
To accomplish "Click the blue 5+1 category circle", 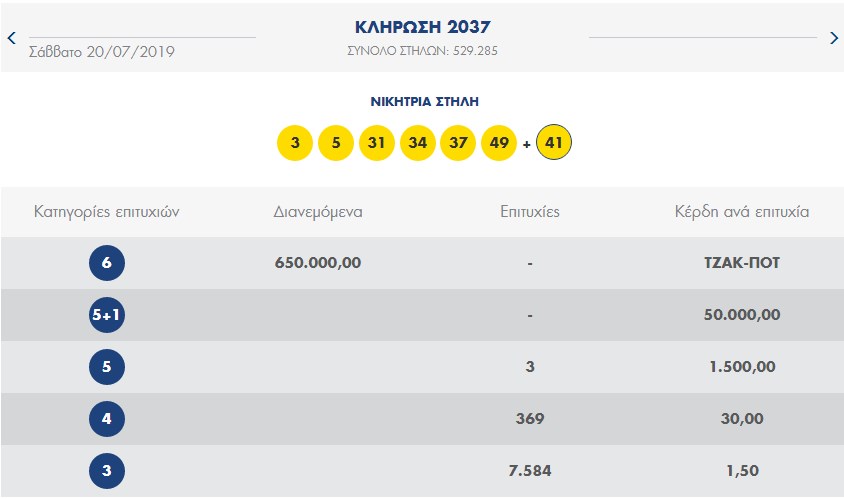I will point(107,315).
